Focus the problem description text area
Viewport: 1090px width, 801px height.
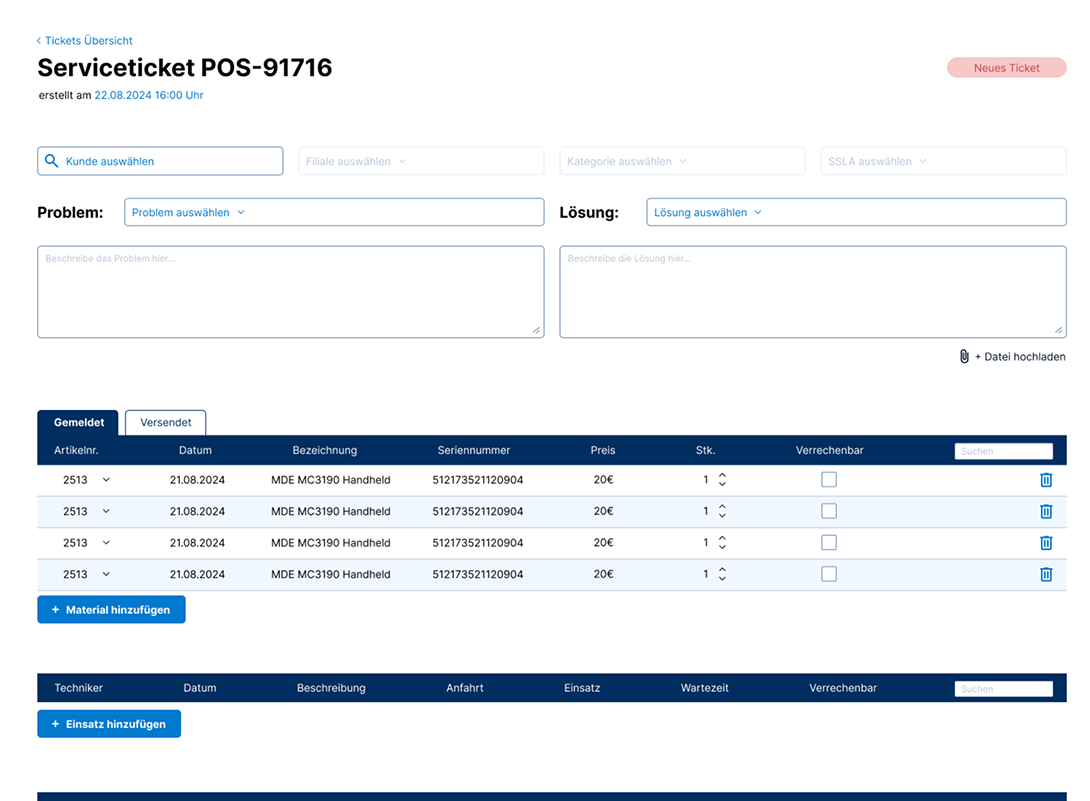[290, 292]
